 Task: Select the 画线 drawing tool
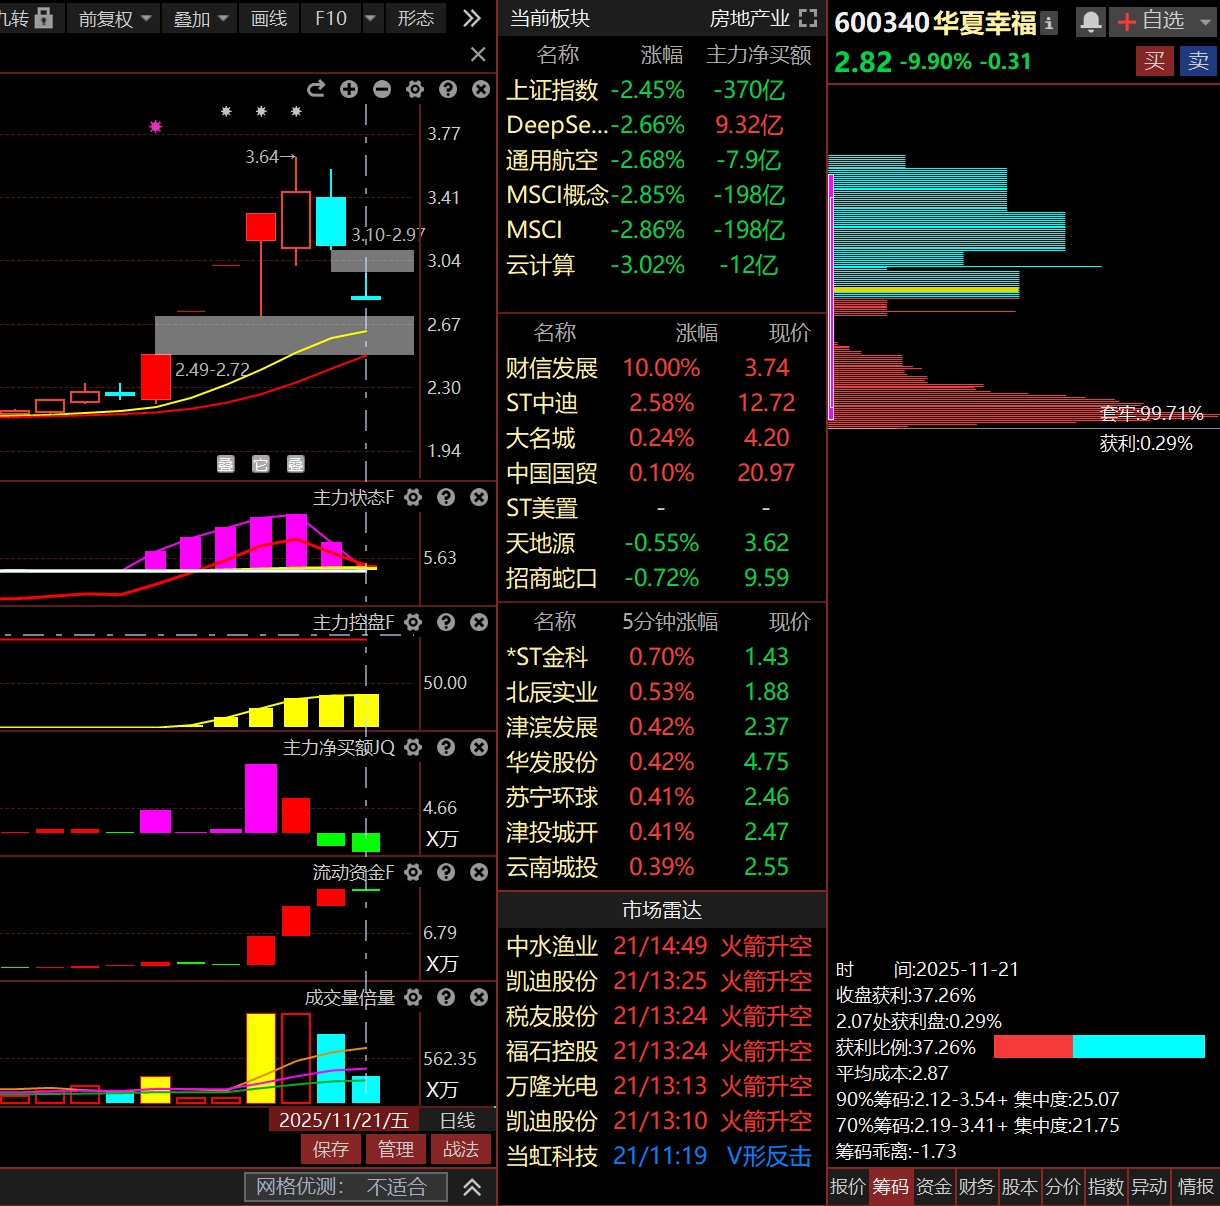(269, 18)
